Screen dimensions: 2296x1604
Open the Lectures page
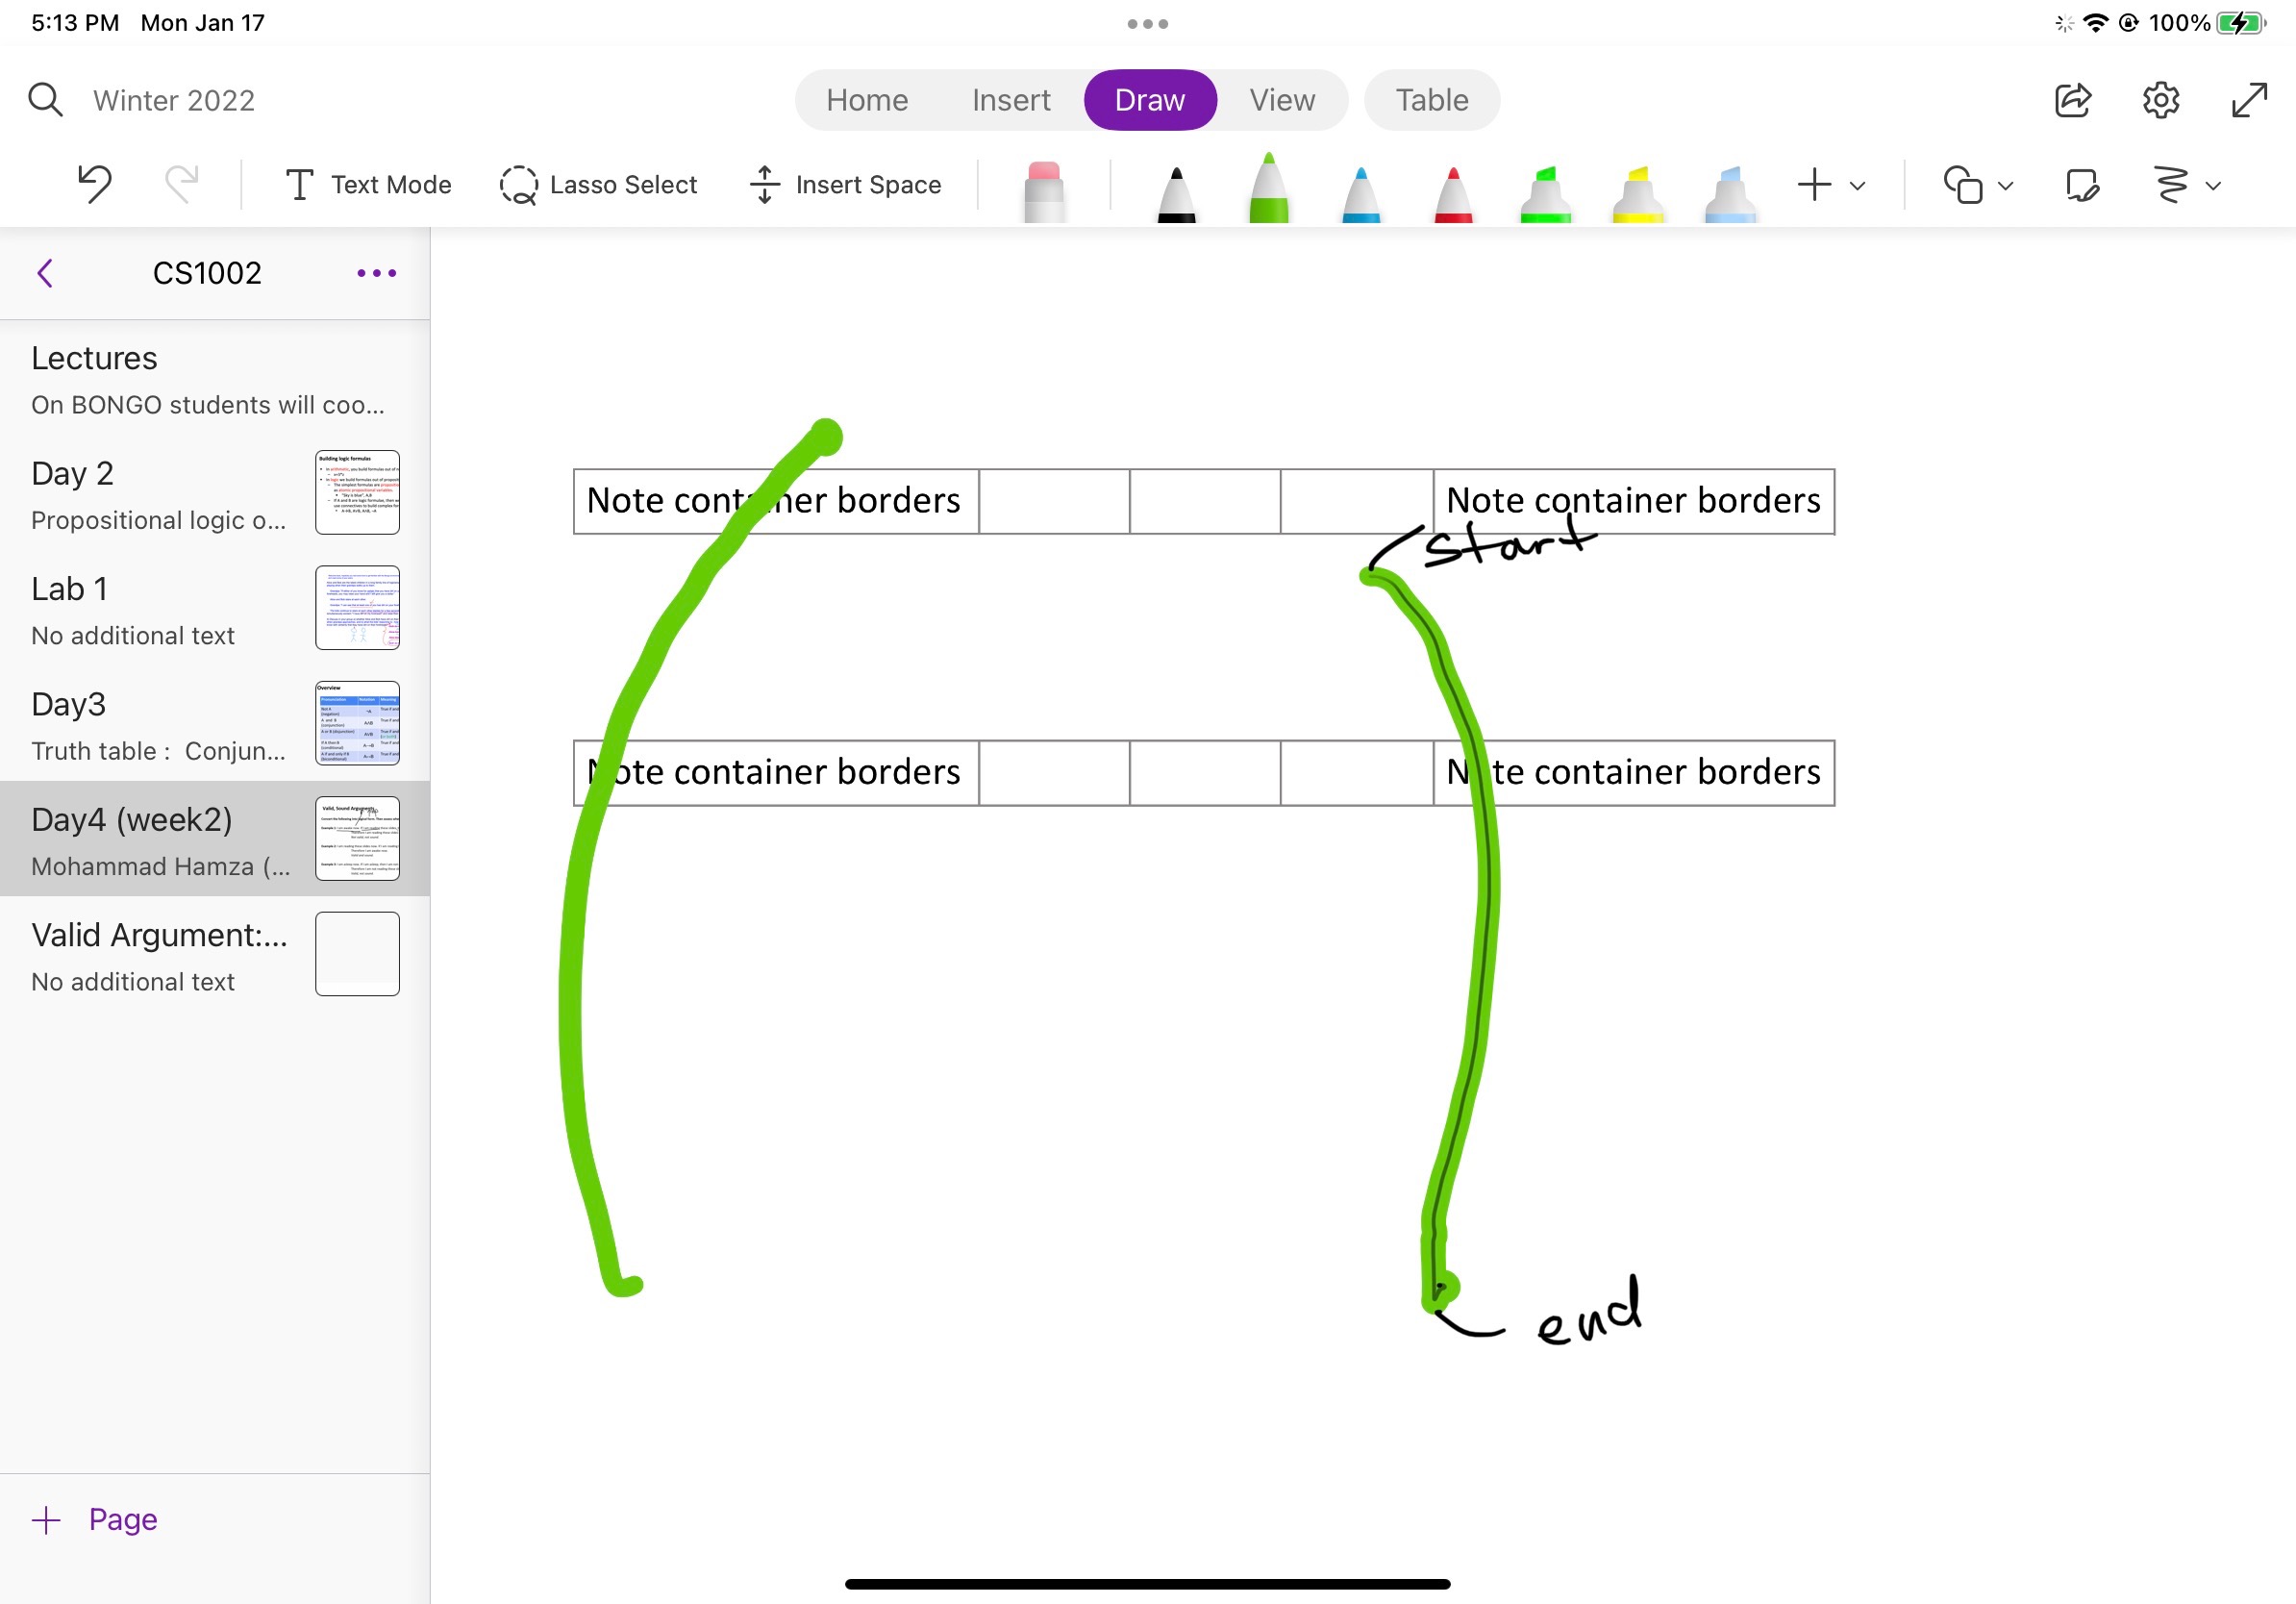[x=215, y=380]
